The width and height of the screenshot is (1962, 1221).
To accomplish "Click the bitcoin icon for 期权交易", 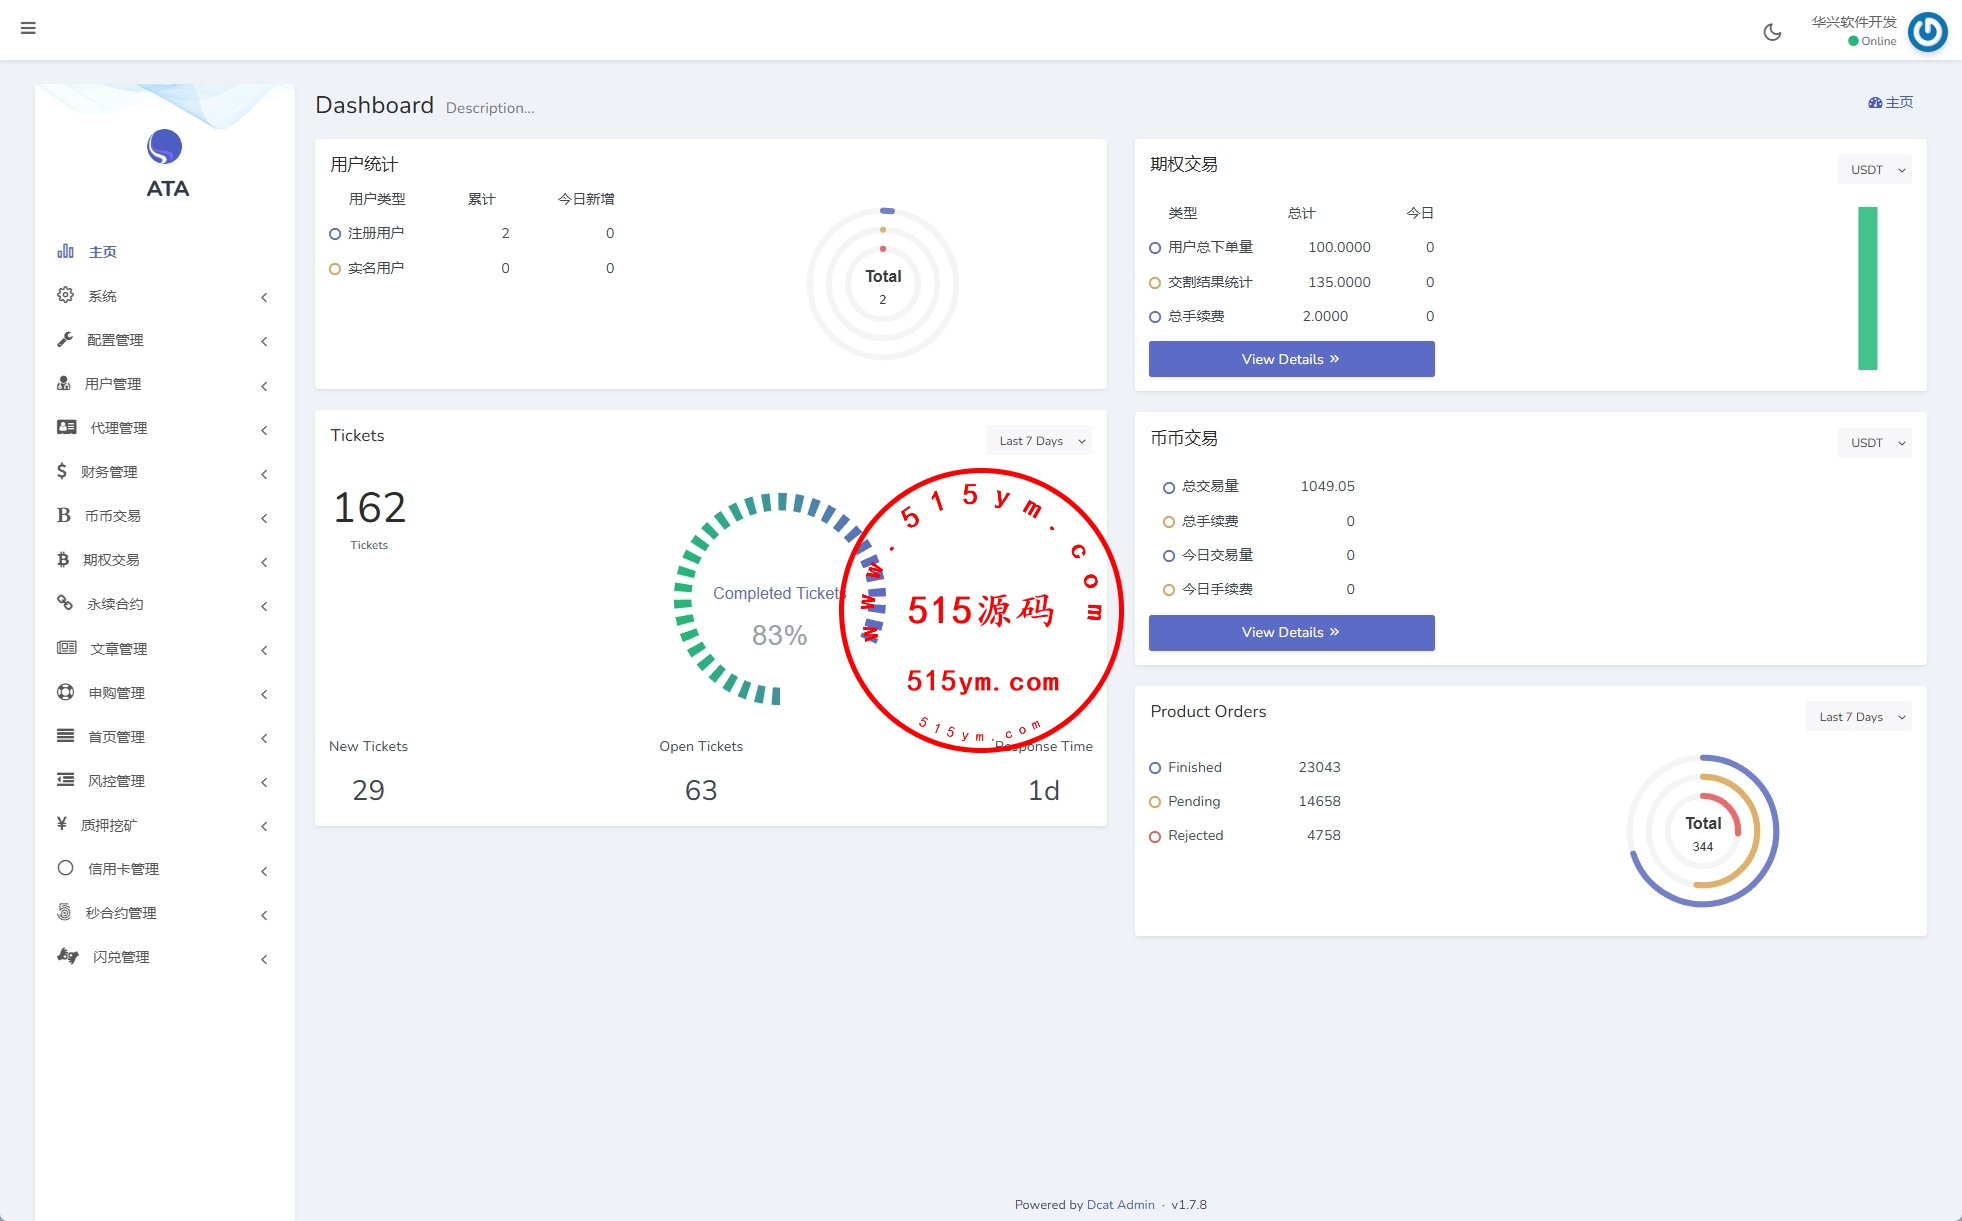I will click(x=63, y=559).
